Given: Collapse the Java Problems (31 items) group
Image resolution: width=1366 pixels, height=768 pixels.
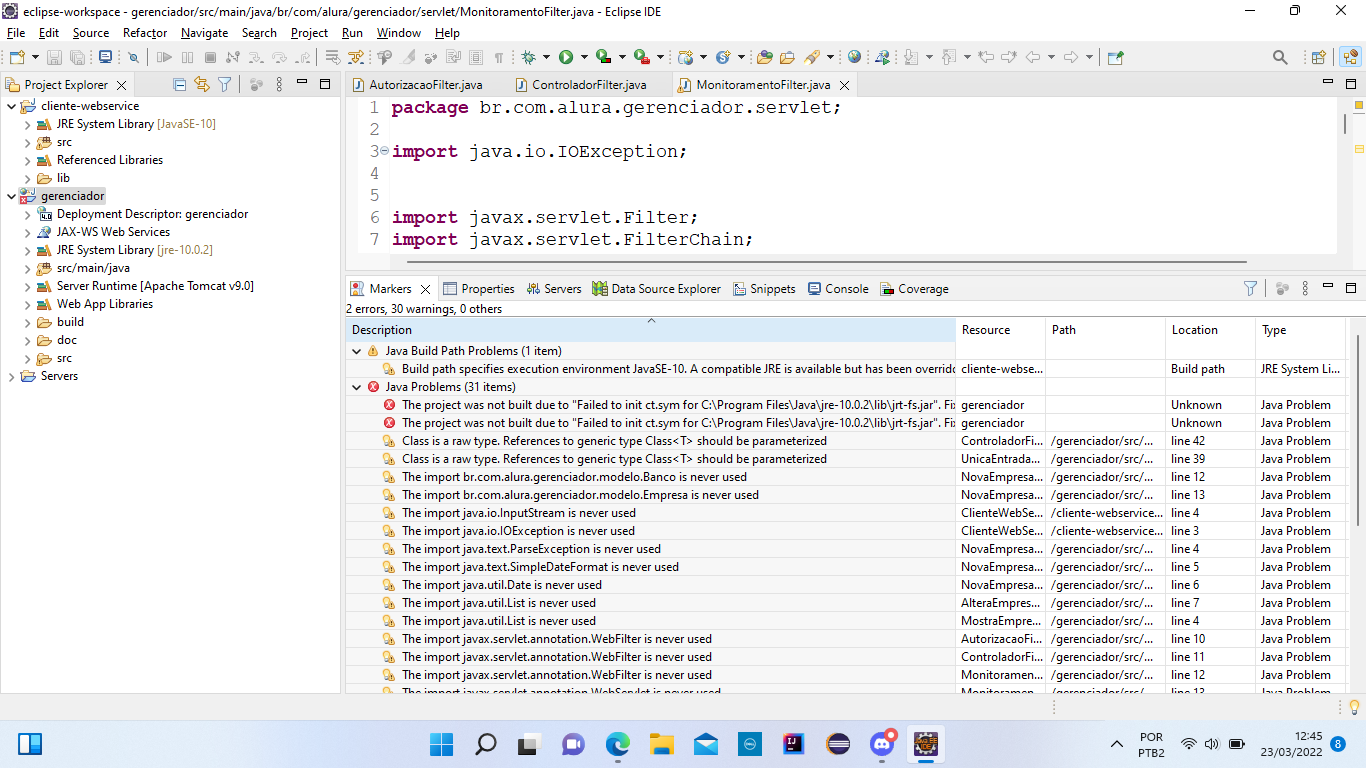Looking at the screenshot, I should (357, 387).
